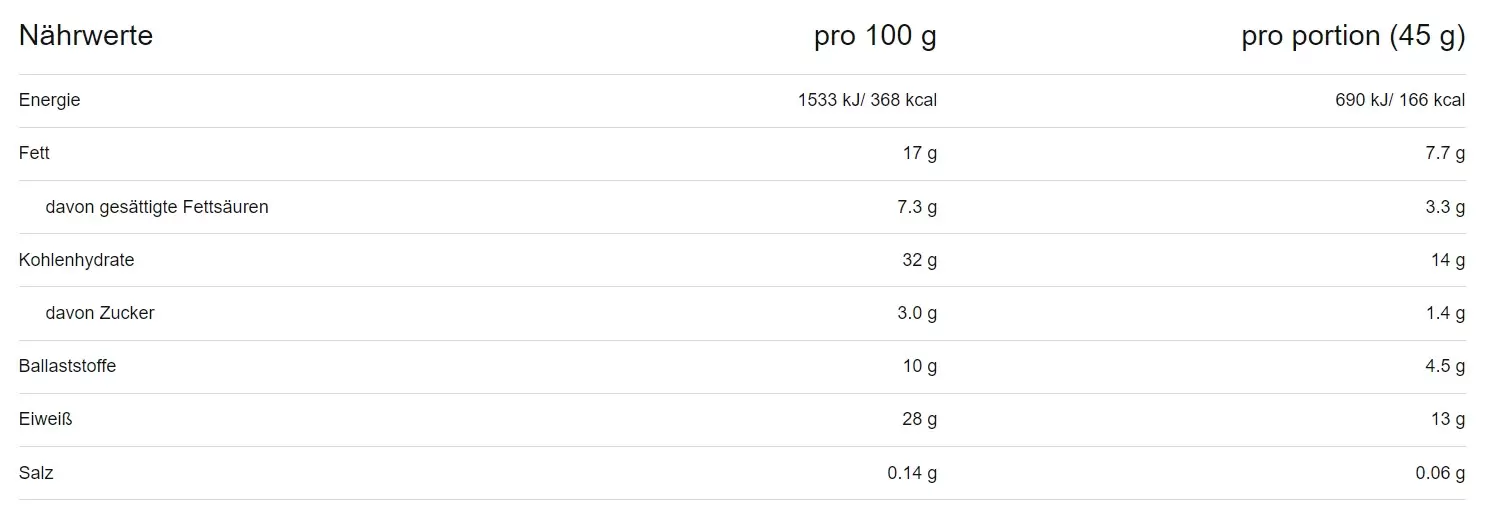Click the Nährwerte table heading
Image resolution: width=1497 pixels, height=520 pixels.
coord(86,36)
